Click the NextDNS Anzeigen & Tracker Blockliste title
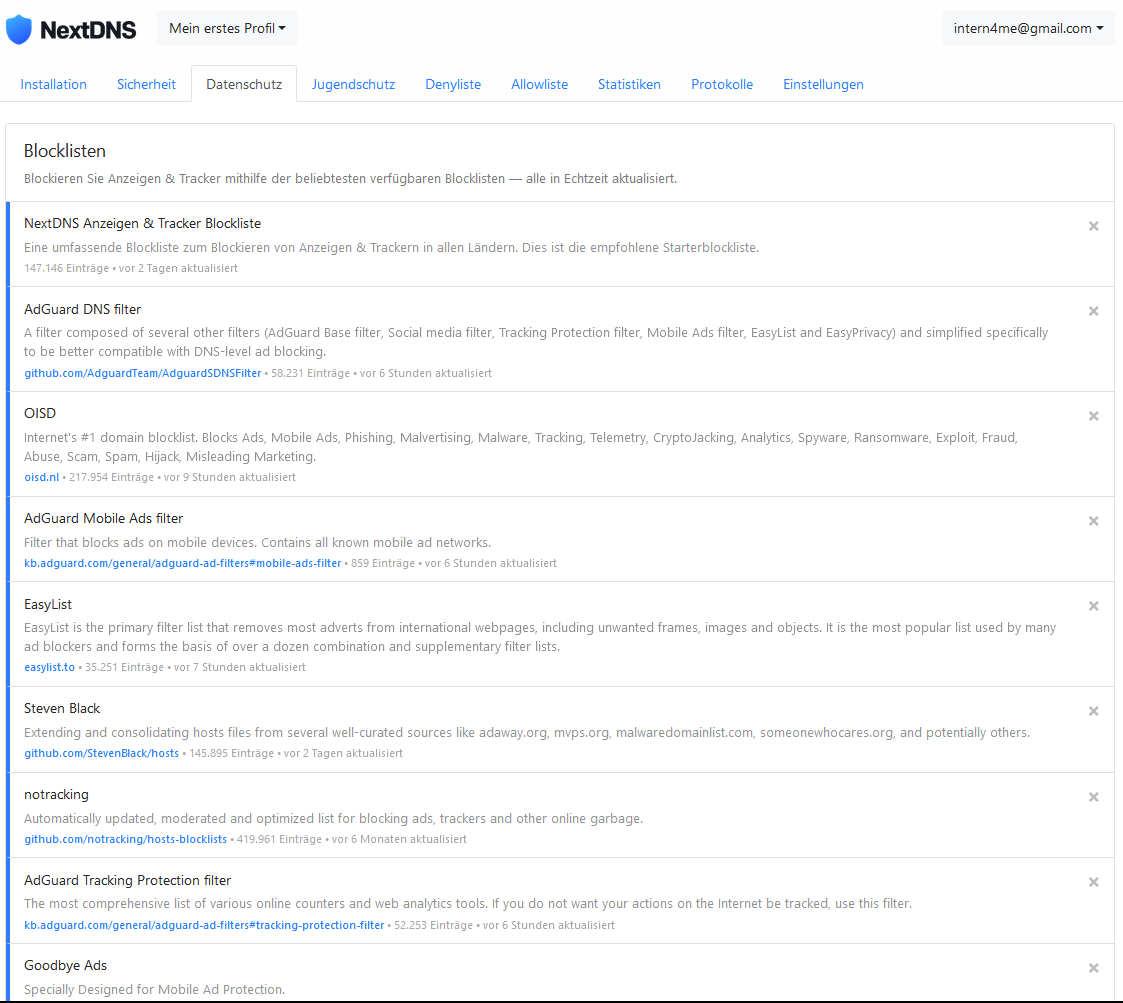The height and width of the screenshot is (1003, 1123). [143, 224]
